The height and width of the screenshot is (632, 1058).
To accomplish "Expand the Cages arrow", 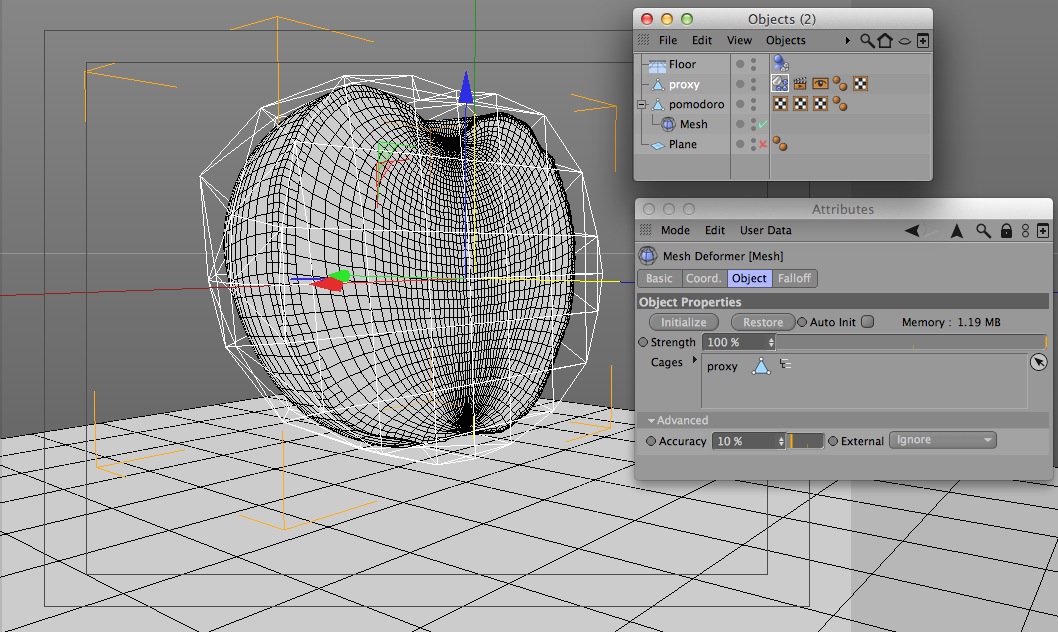I will point(694,360).
